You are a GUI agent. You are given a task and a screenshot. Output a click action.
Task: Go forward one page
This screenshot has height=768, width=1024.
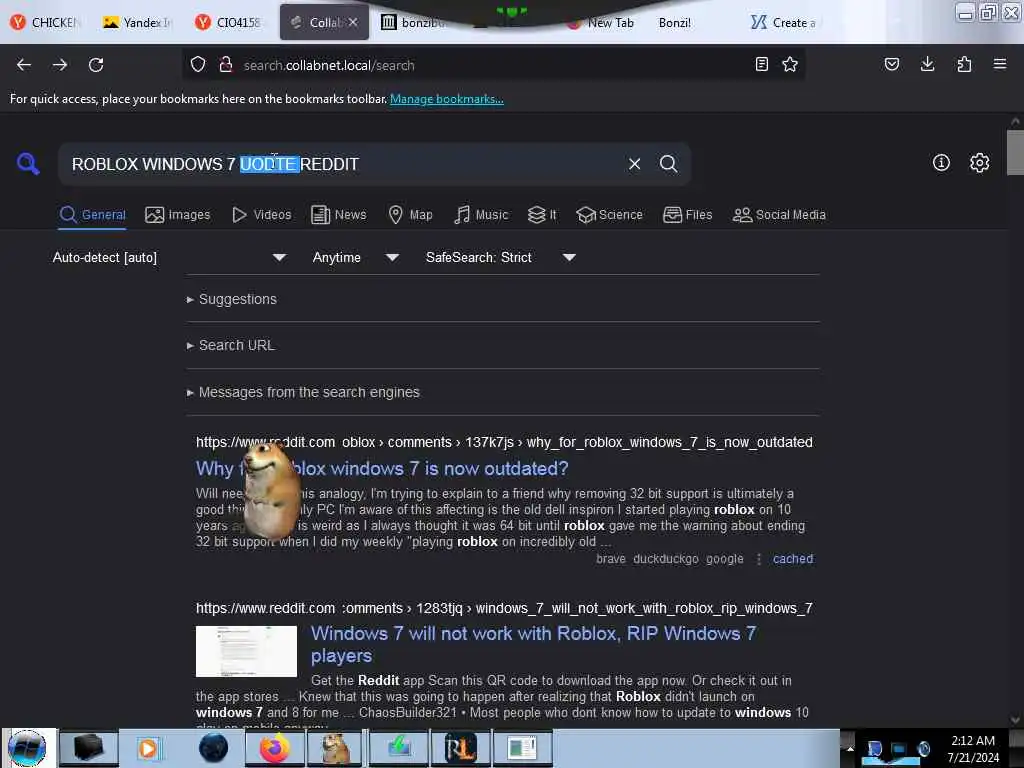pyautogui.click(x=60, y=65)
